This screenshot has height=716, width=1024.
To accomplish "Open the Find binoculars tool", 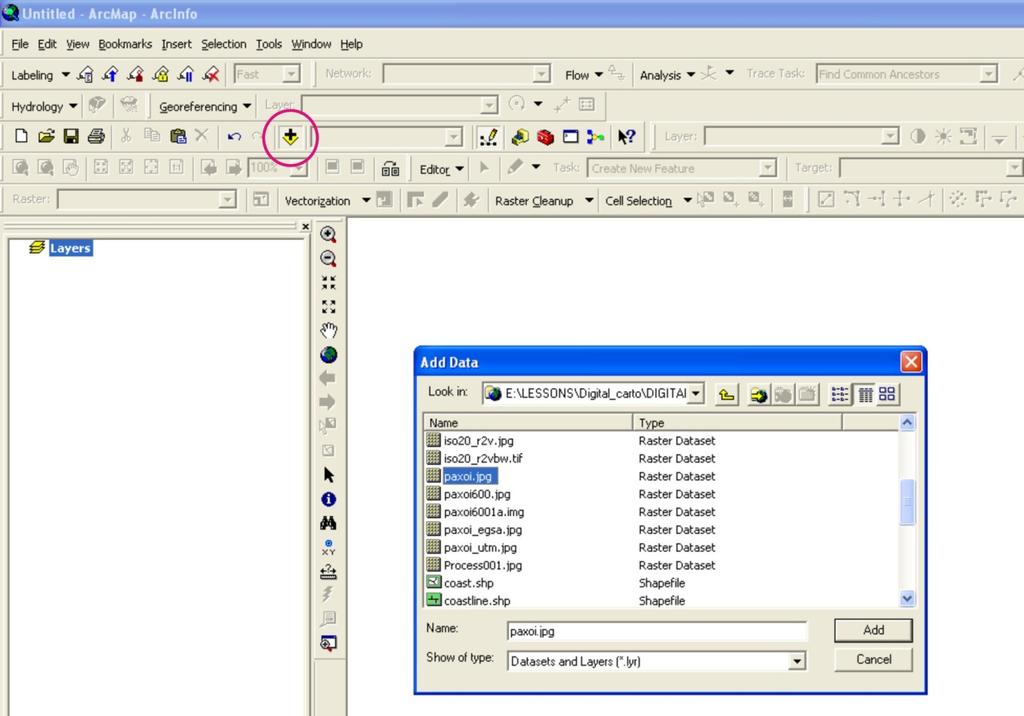I will click(x=328, y=523).
